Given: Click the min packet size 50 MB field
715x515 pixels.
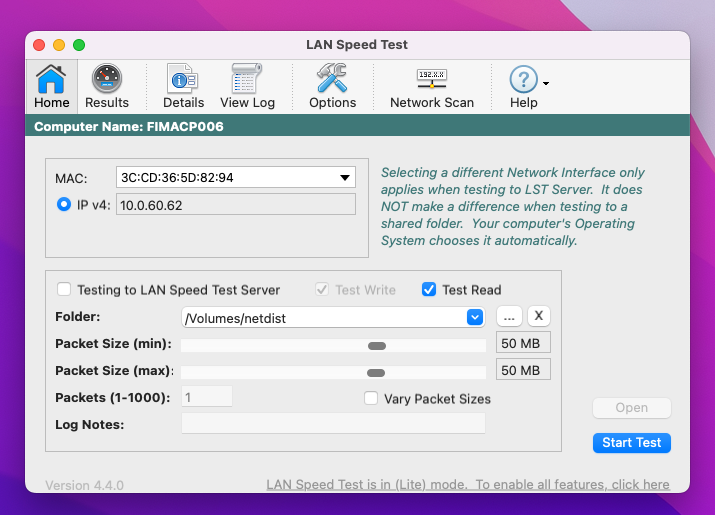Looking at the screenshot, I should point(523,343).
